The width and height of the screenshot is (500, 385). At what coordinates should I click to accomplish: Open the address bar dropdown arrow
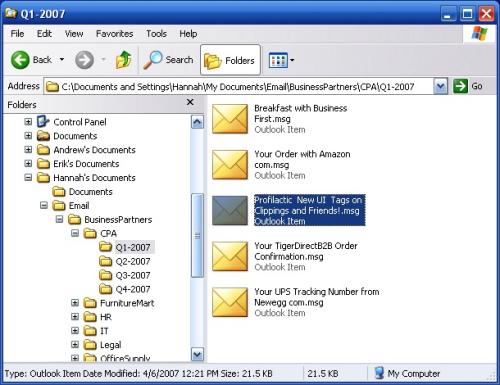[440, 86]
